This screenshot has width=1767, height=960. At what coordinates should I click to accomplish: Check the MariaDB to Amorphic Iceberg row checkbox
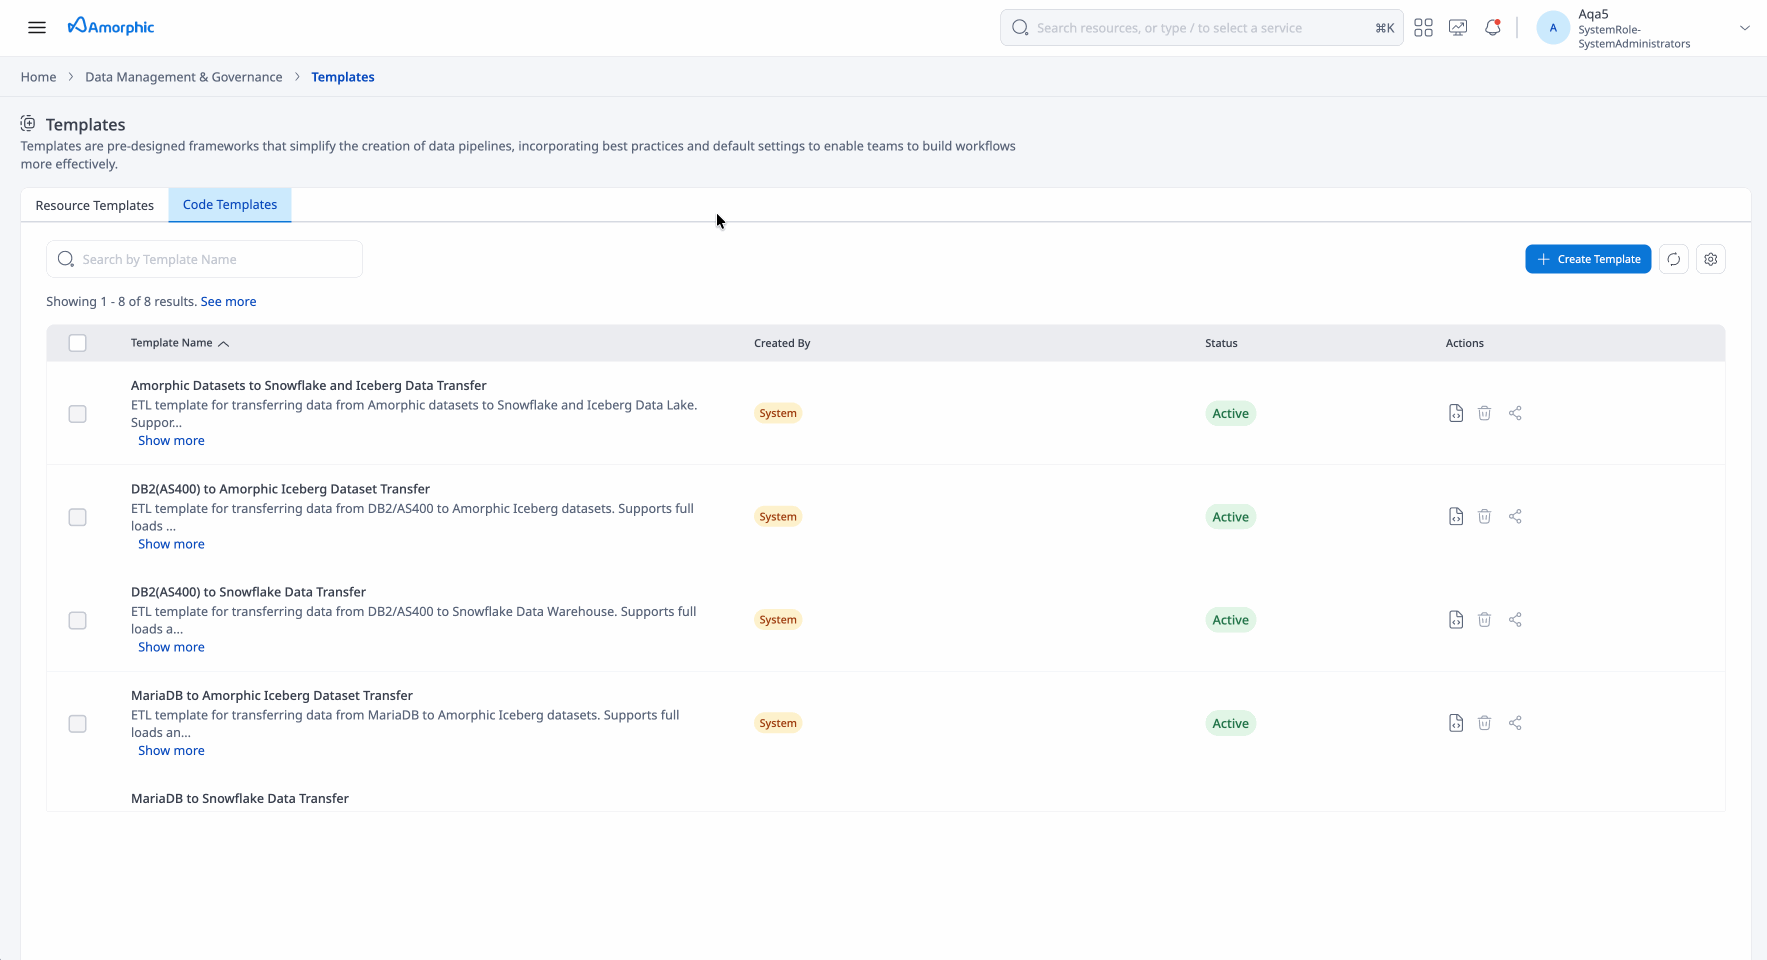[x=77, y=724]
